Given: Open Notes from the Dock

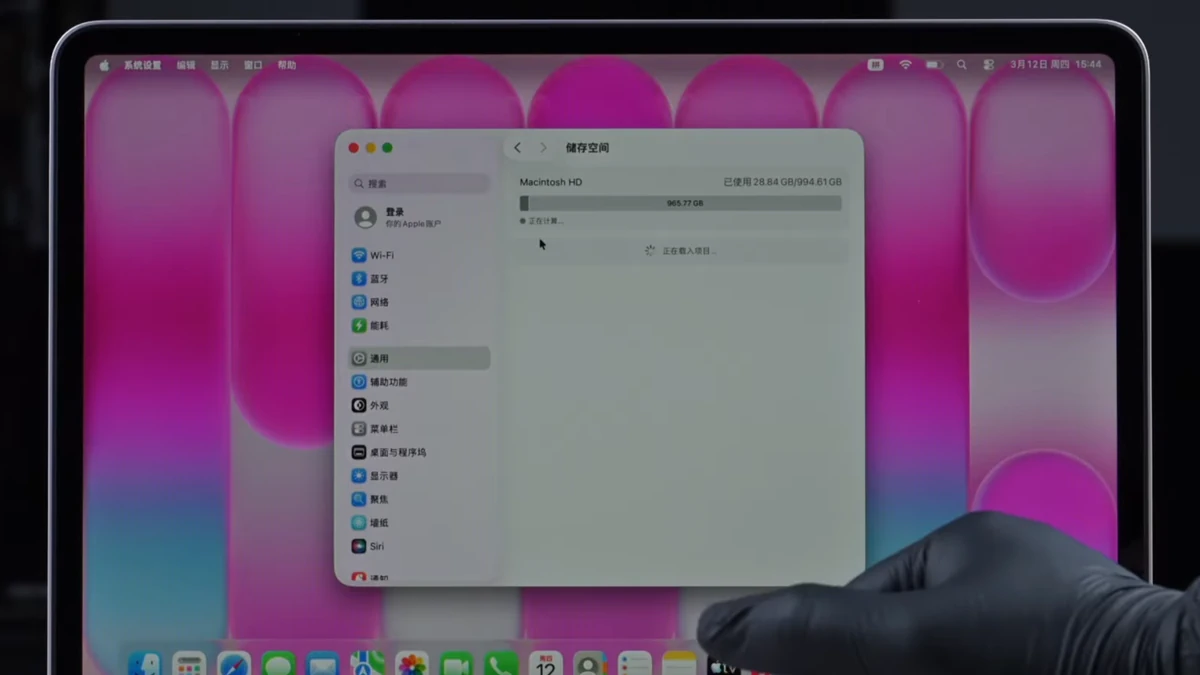Looking at the screenshot, I should [679, 664].
